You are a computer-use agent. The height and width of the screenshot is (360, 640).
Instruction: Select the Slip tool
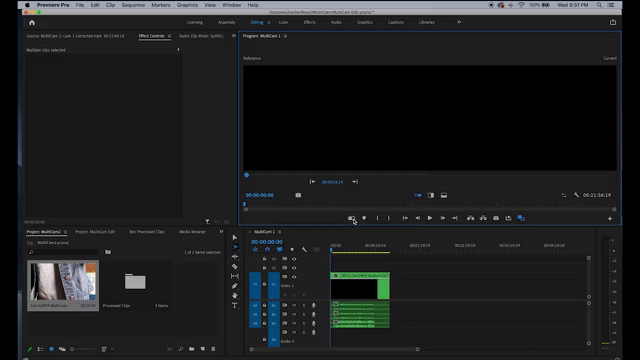(x=235, y=276)
